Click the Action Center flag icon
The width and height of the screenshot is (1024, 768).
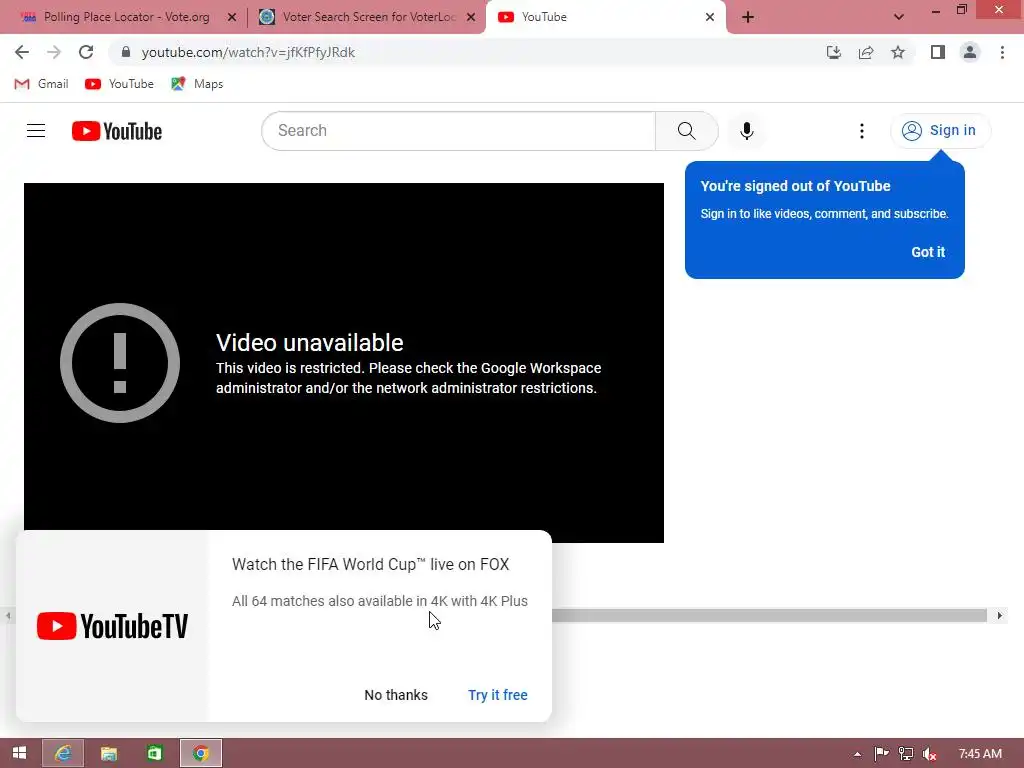point(882,754)
